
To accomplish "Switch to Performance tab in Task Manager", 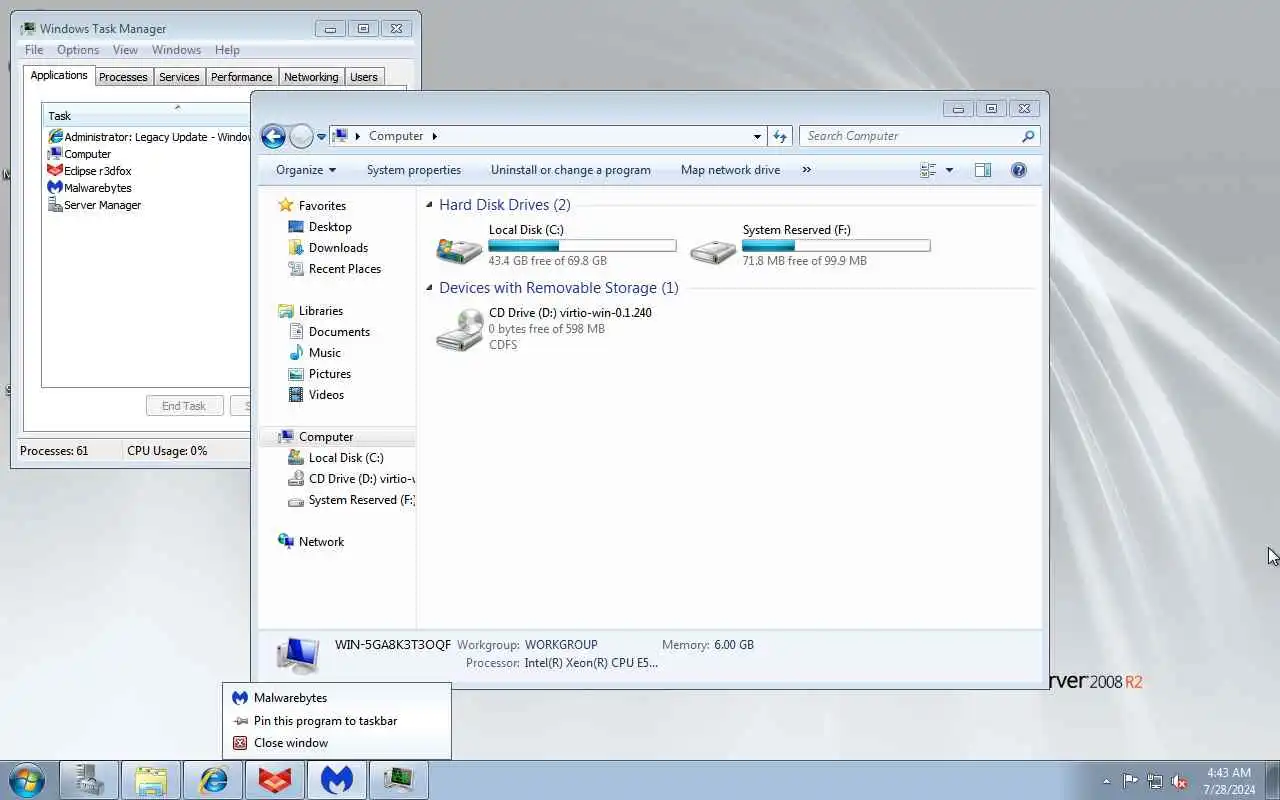I will (x=241, y=77).
